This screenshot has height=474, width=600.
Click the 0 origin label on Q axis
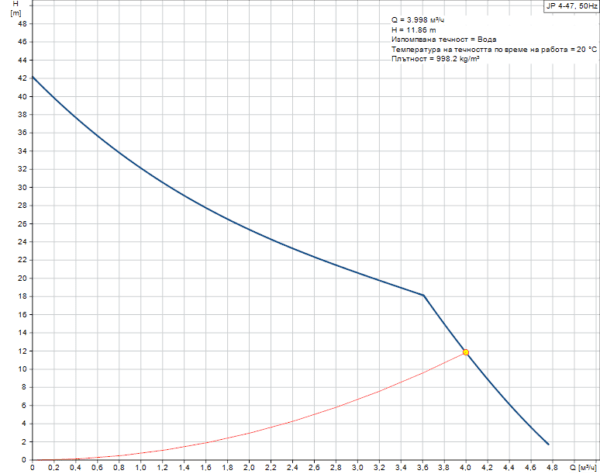click(x=33, y=467)
